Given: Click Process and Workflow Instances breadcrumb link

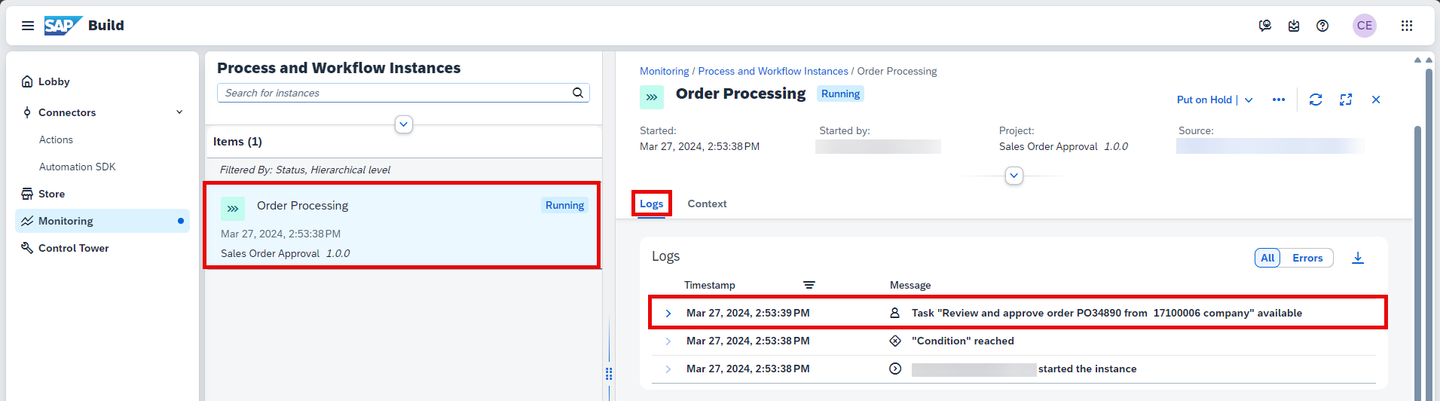Looking at the screenshot, I should pyautogui.click(x=773, y=72).
